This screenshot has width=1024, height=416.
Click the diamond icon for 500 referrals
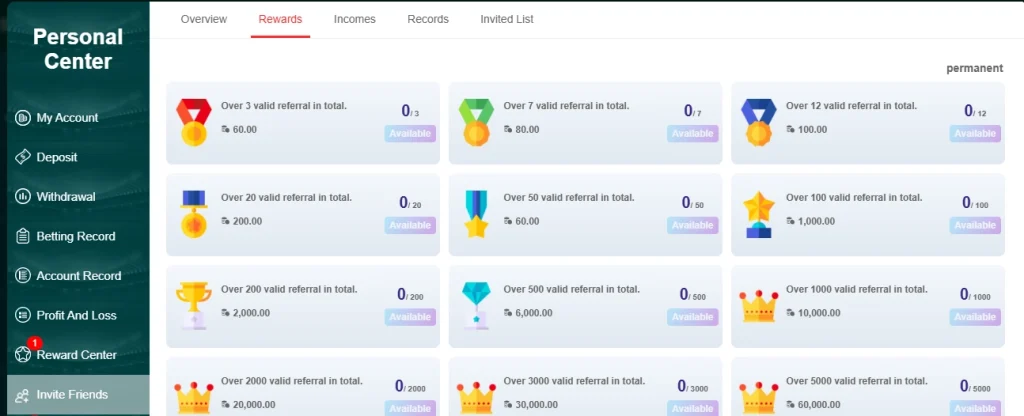pyautogui.click(x=476, y=305)
